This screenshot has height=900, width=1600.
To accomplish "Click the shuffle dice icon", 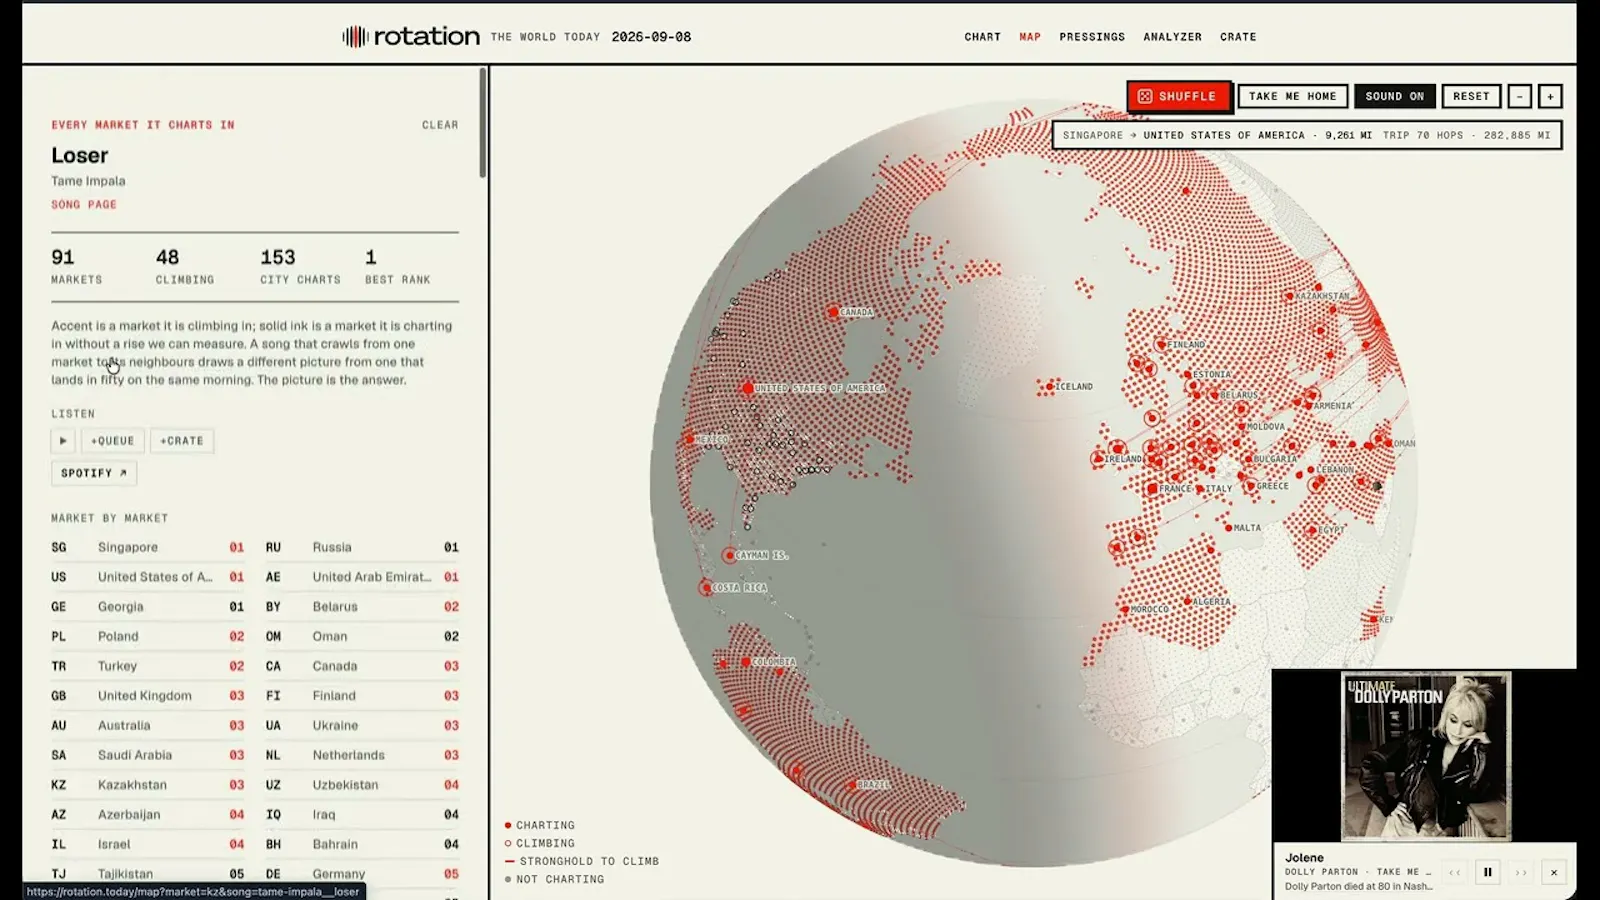I will tap(1145, 96).
